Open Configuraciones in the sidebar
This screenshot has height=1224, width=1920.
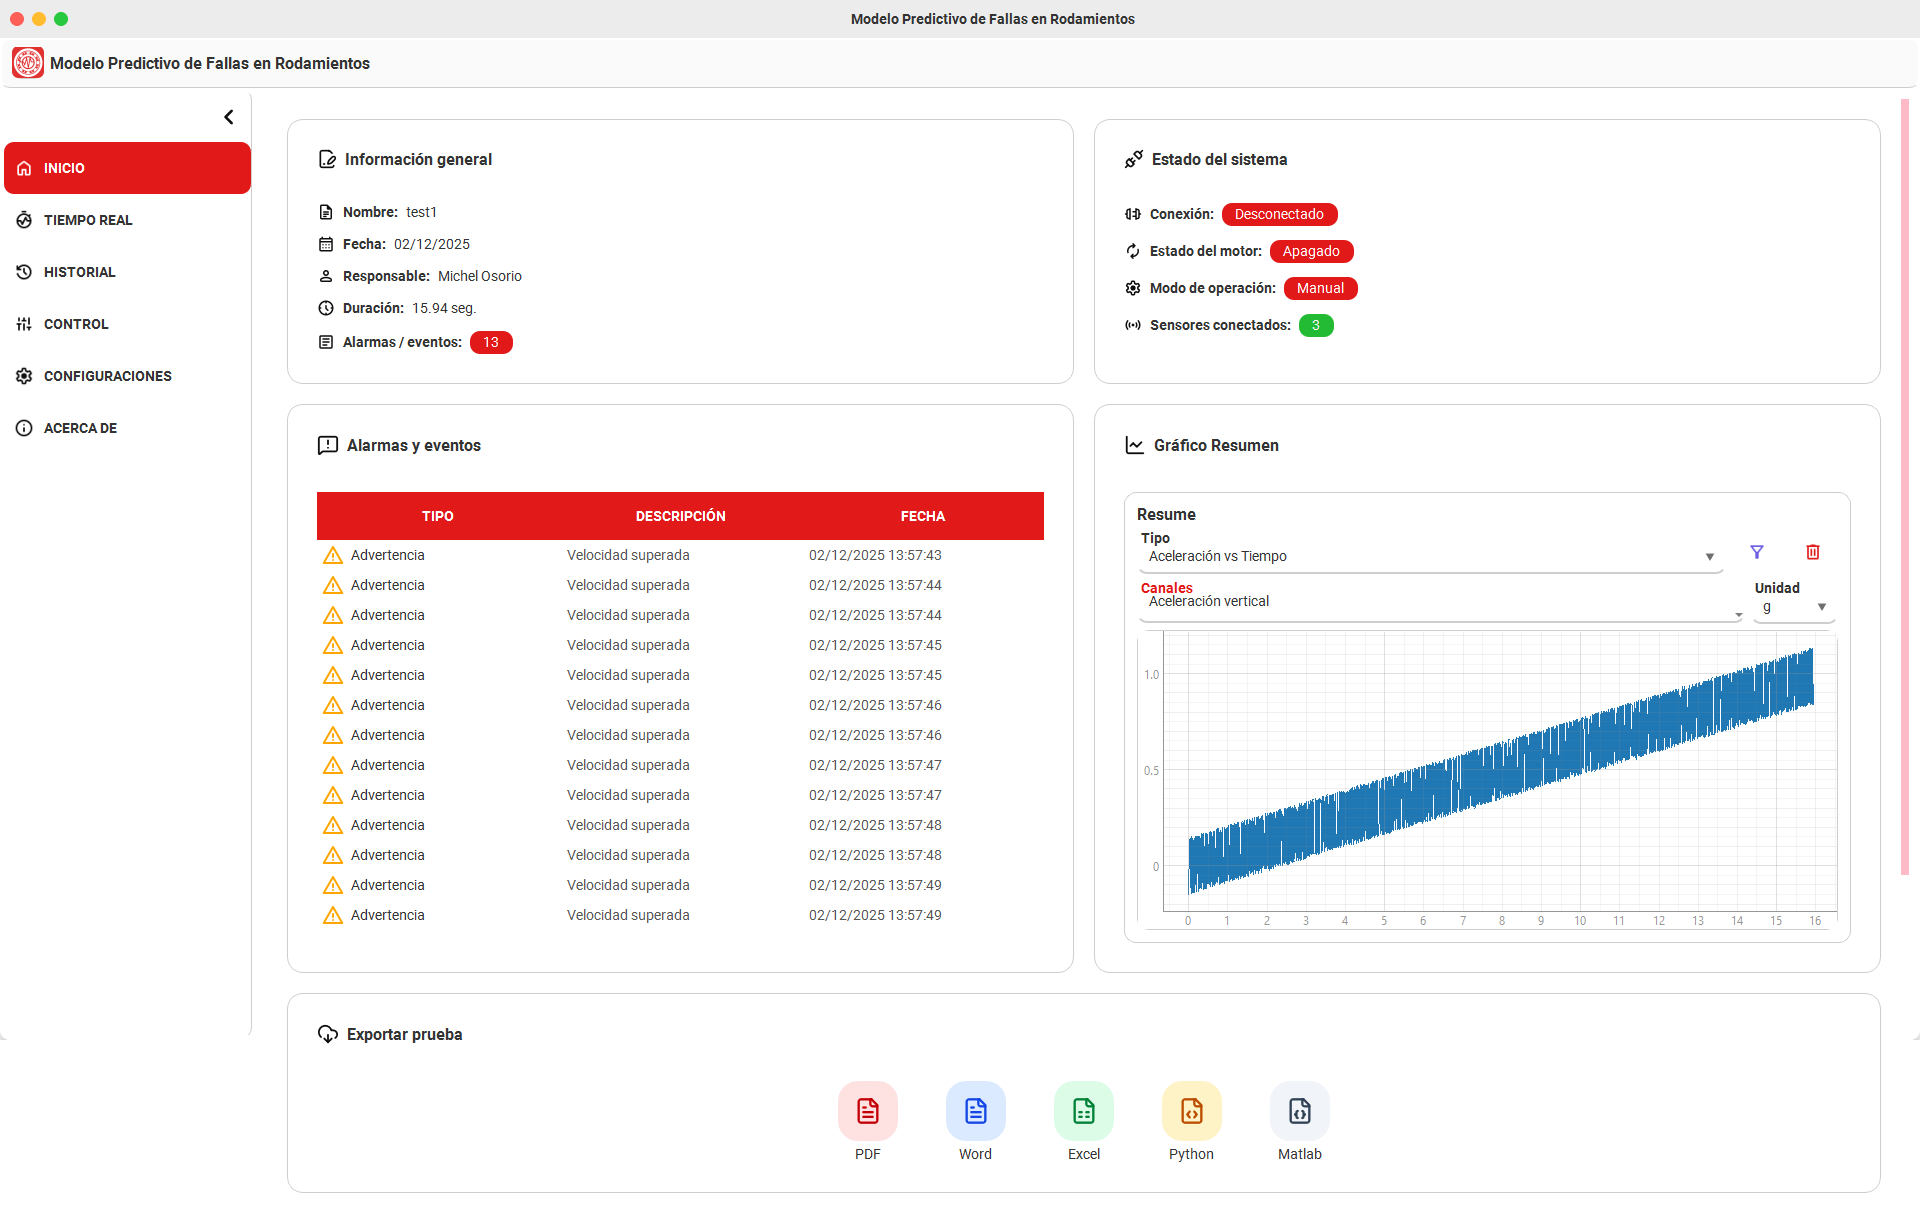pyautogui.click(x=108, y=376)
